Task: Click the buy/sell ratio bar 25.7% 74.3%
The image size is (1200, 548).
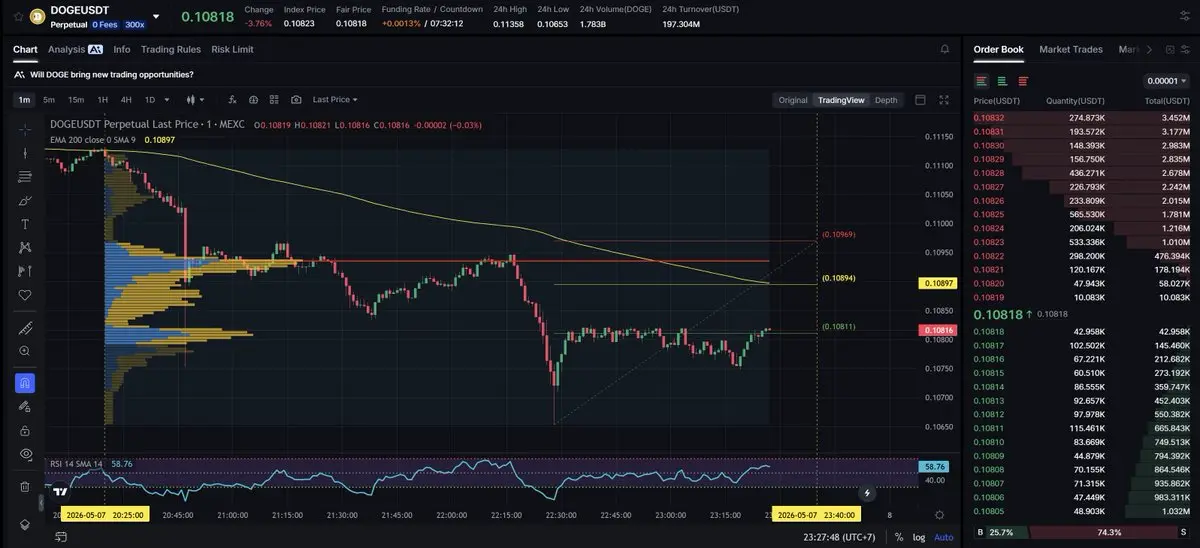Action: click(x=1083, y=532)
